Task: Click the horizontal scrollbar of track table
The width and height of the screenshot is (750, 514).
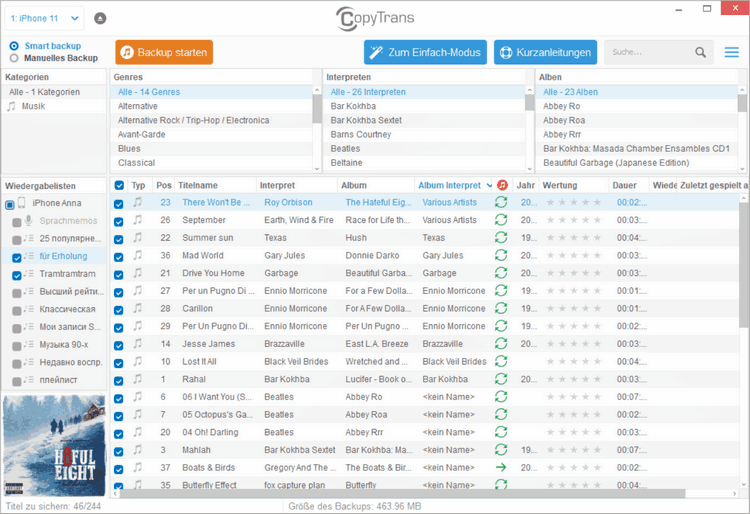Action: [402, 493]
